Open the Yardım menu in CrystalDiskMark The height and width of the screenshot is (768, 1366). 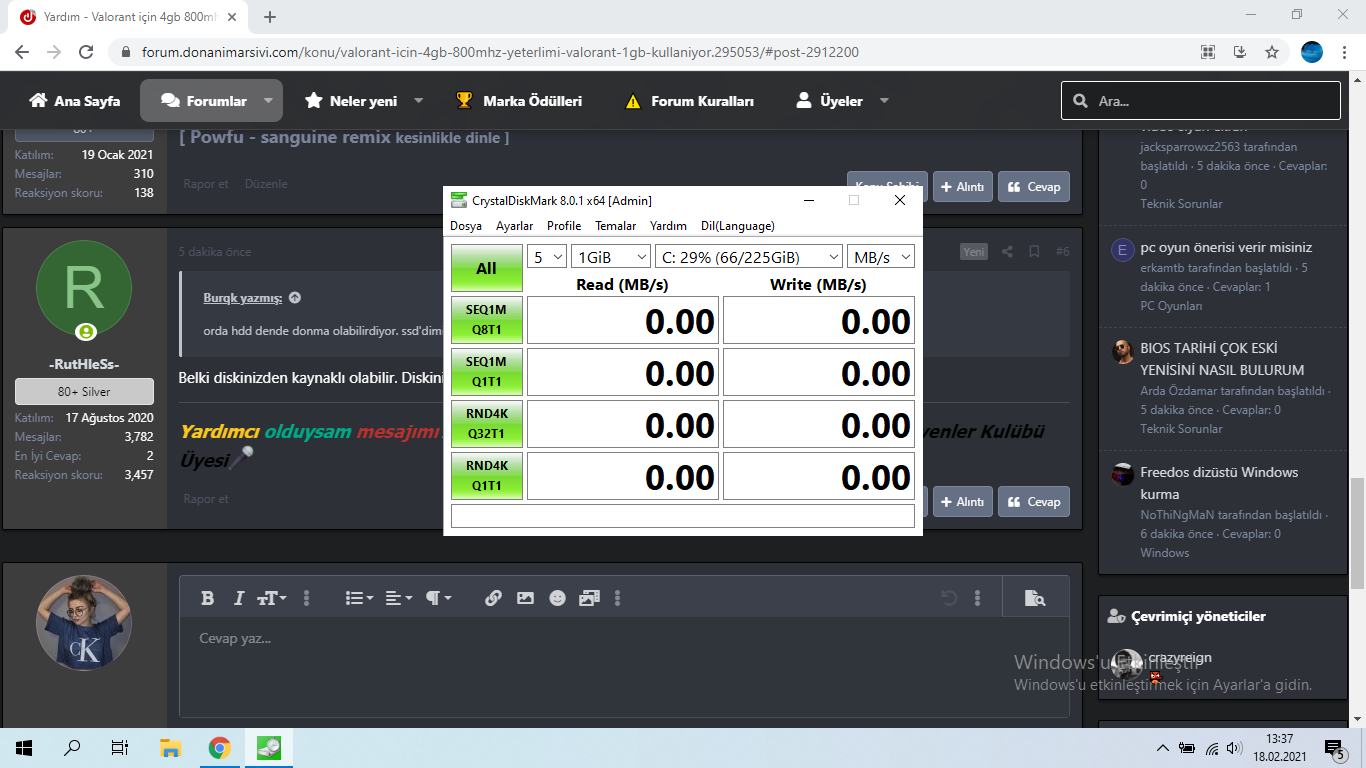(668, 226)
